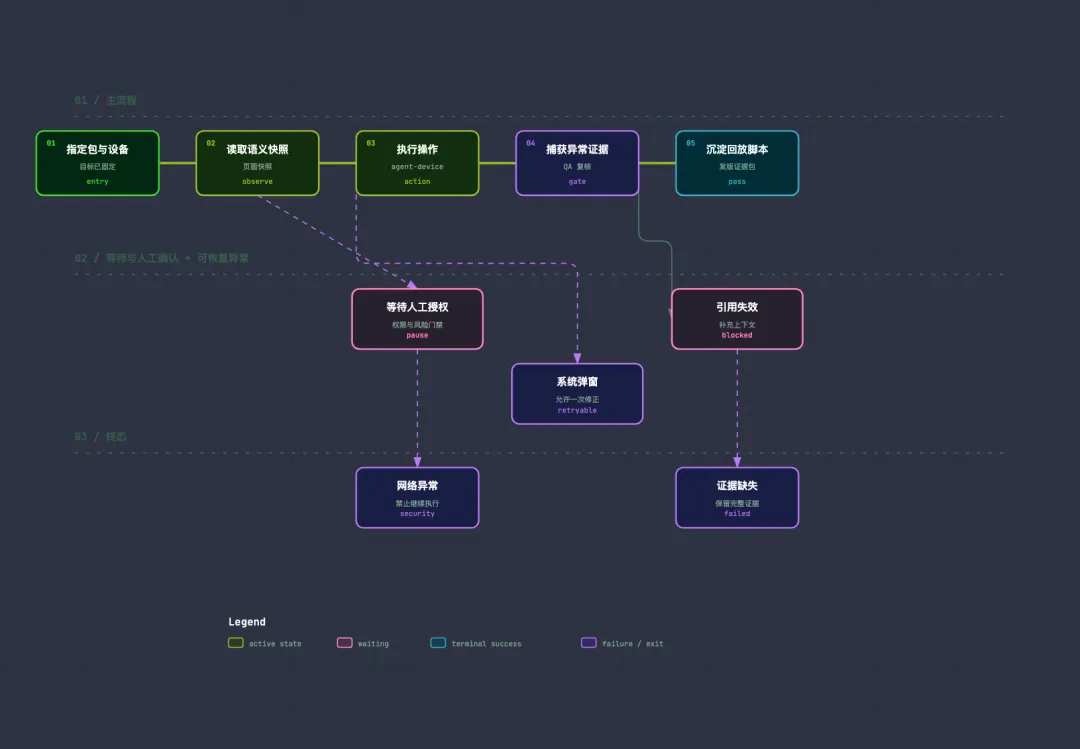Select the 等待人工授权 node
Image resolution: width=1080 pixels, height=749 pixels.
coord(417,319)
